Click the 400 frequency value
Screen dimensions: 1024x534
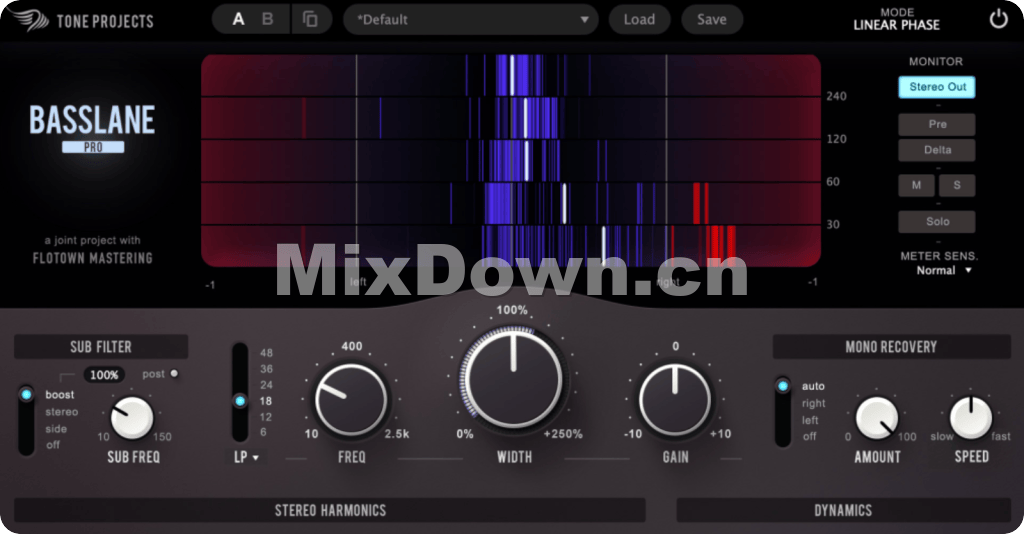pos(351,346)
